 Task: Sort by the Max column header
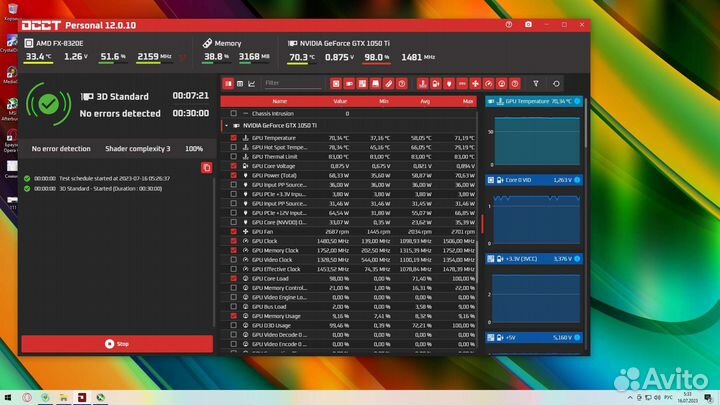point(467,101)
